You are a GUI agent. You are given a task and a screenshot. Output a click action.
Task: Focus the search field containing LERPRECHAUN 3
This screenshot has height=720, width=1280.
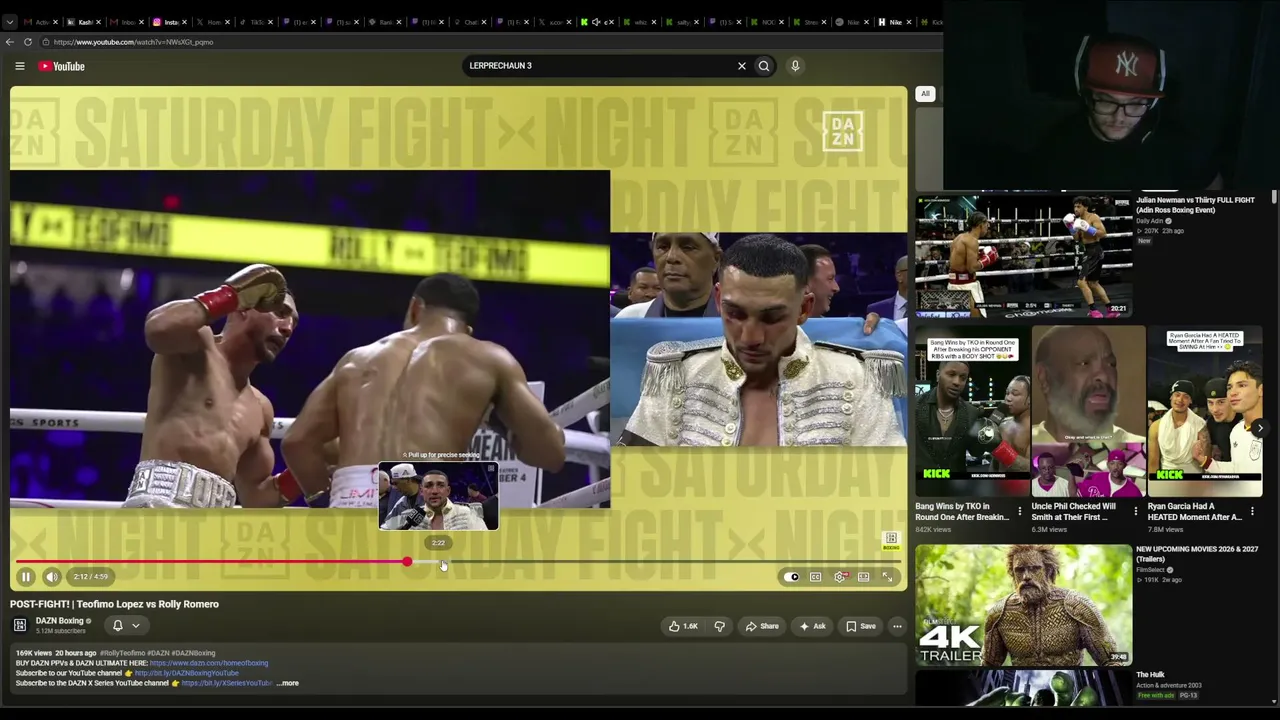point(598,66)
